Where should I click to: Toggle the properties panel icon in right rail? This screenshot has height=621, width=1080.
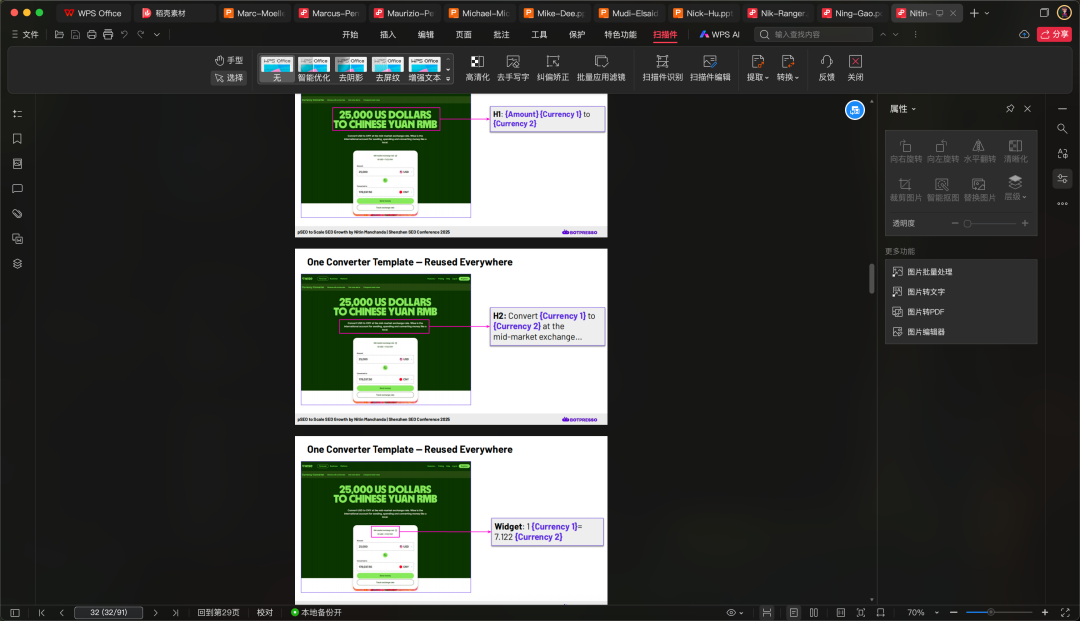pyautogui.click(x=1062, y=179)
